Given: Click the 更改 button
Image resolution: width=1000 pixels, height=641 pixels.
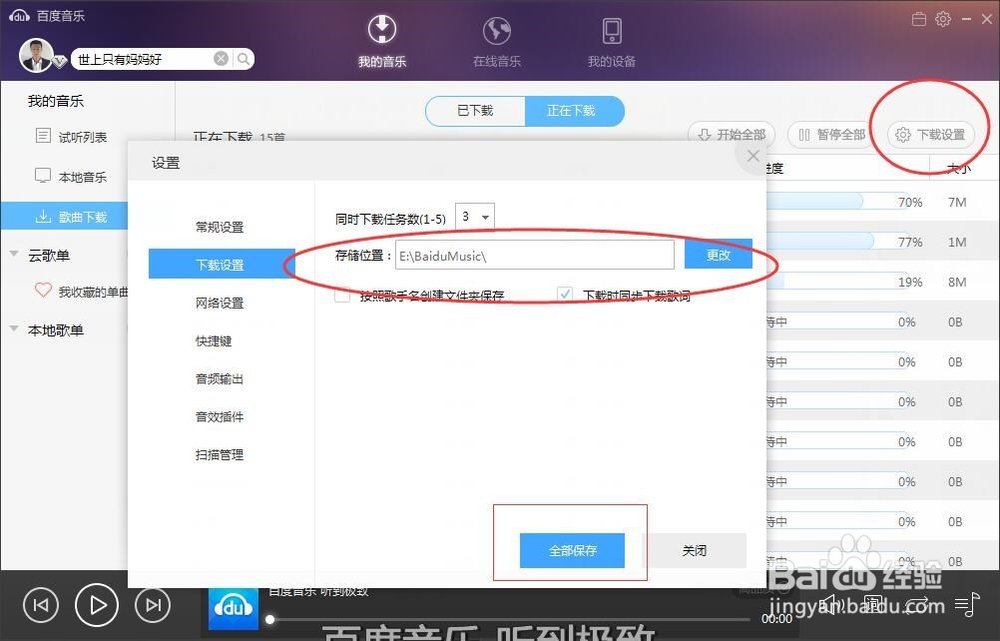Looking at the screenshot, I should click(x=718, y=254).
